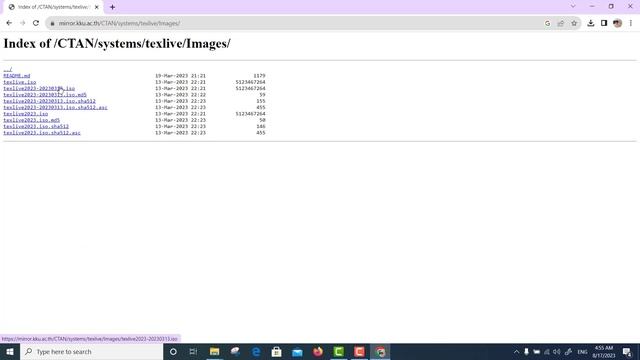View site information padlock icon
Image resolution: width=640 pixels, height=360 pixels.
pos(52,23)
